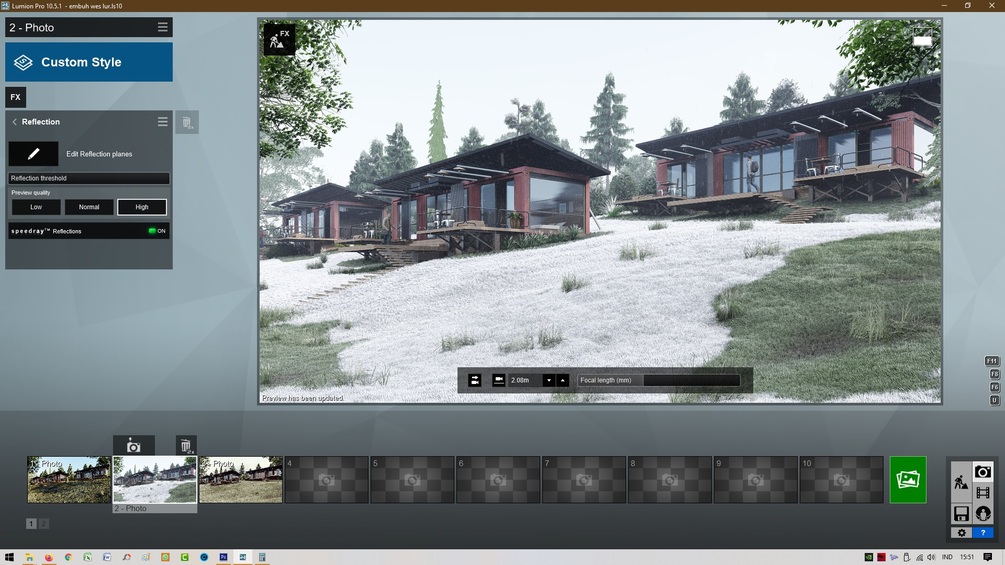This screenshot has width=1005, height=565.
Task: Switch to Photo mode with the camera icon
Action: pos(983,472)
